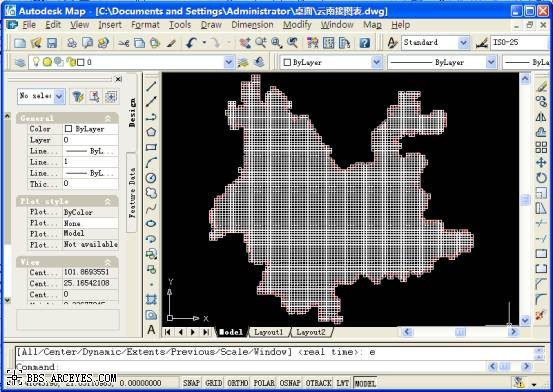
Task: Collapse the General properties section
Action: [x=108, y=118]
